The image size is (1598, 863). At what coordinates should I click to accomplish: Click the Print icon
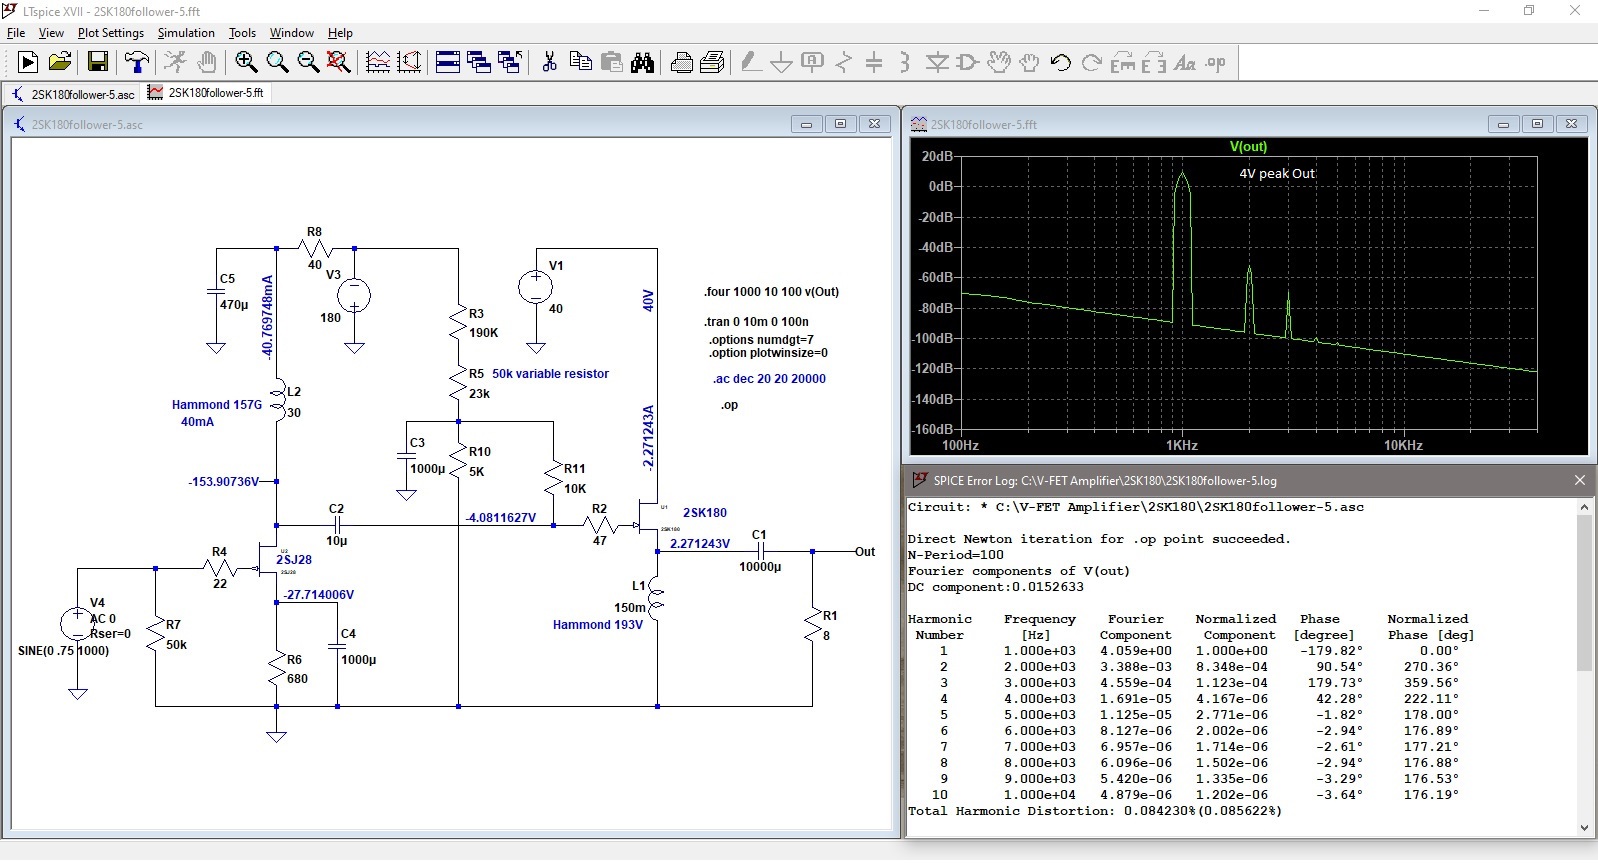(681, 62)
